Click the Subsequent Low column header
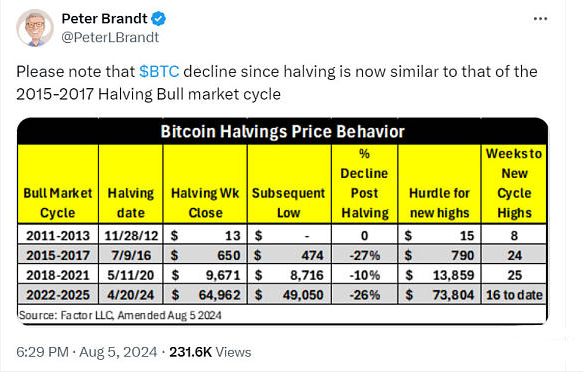583x373 pixels. point(289,203)
